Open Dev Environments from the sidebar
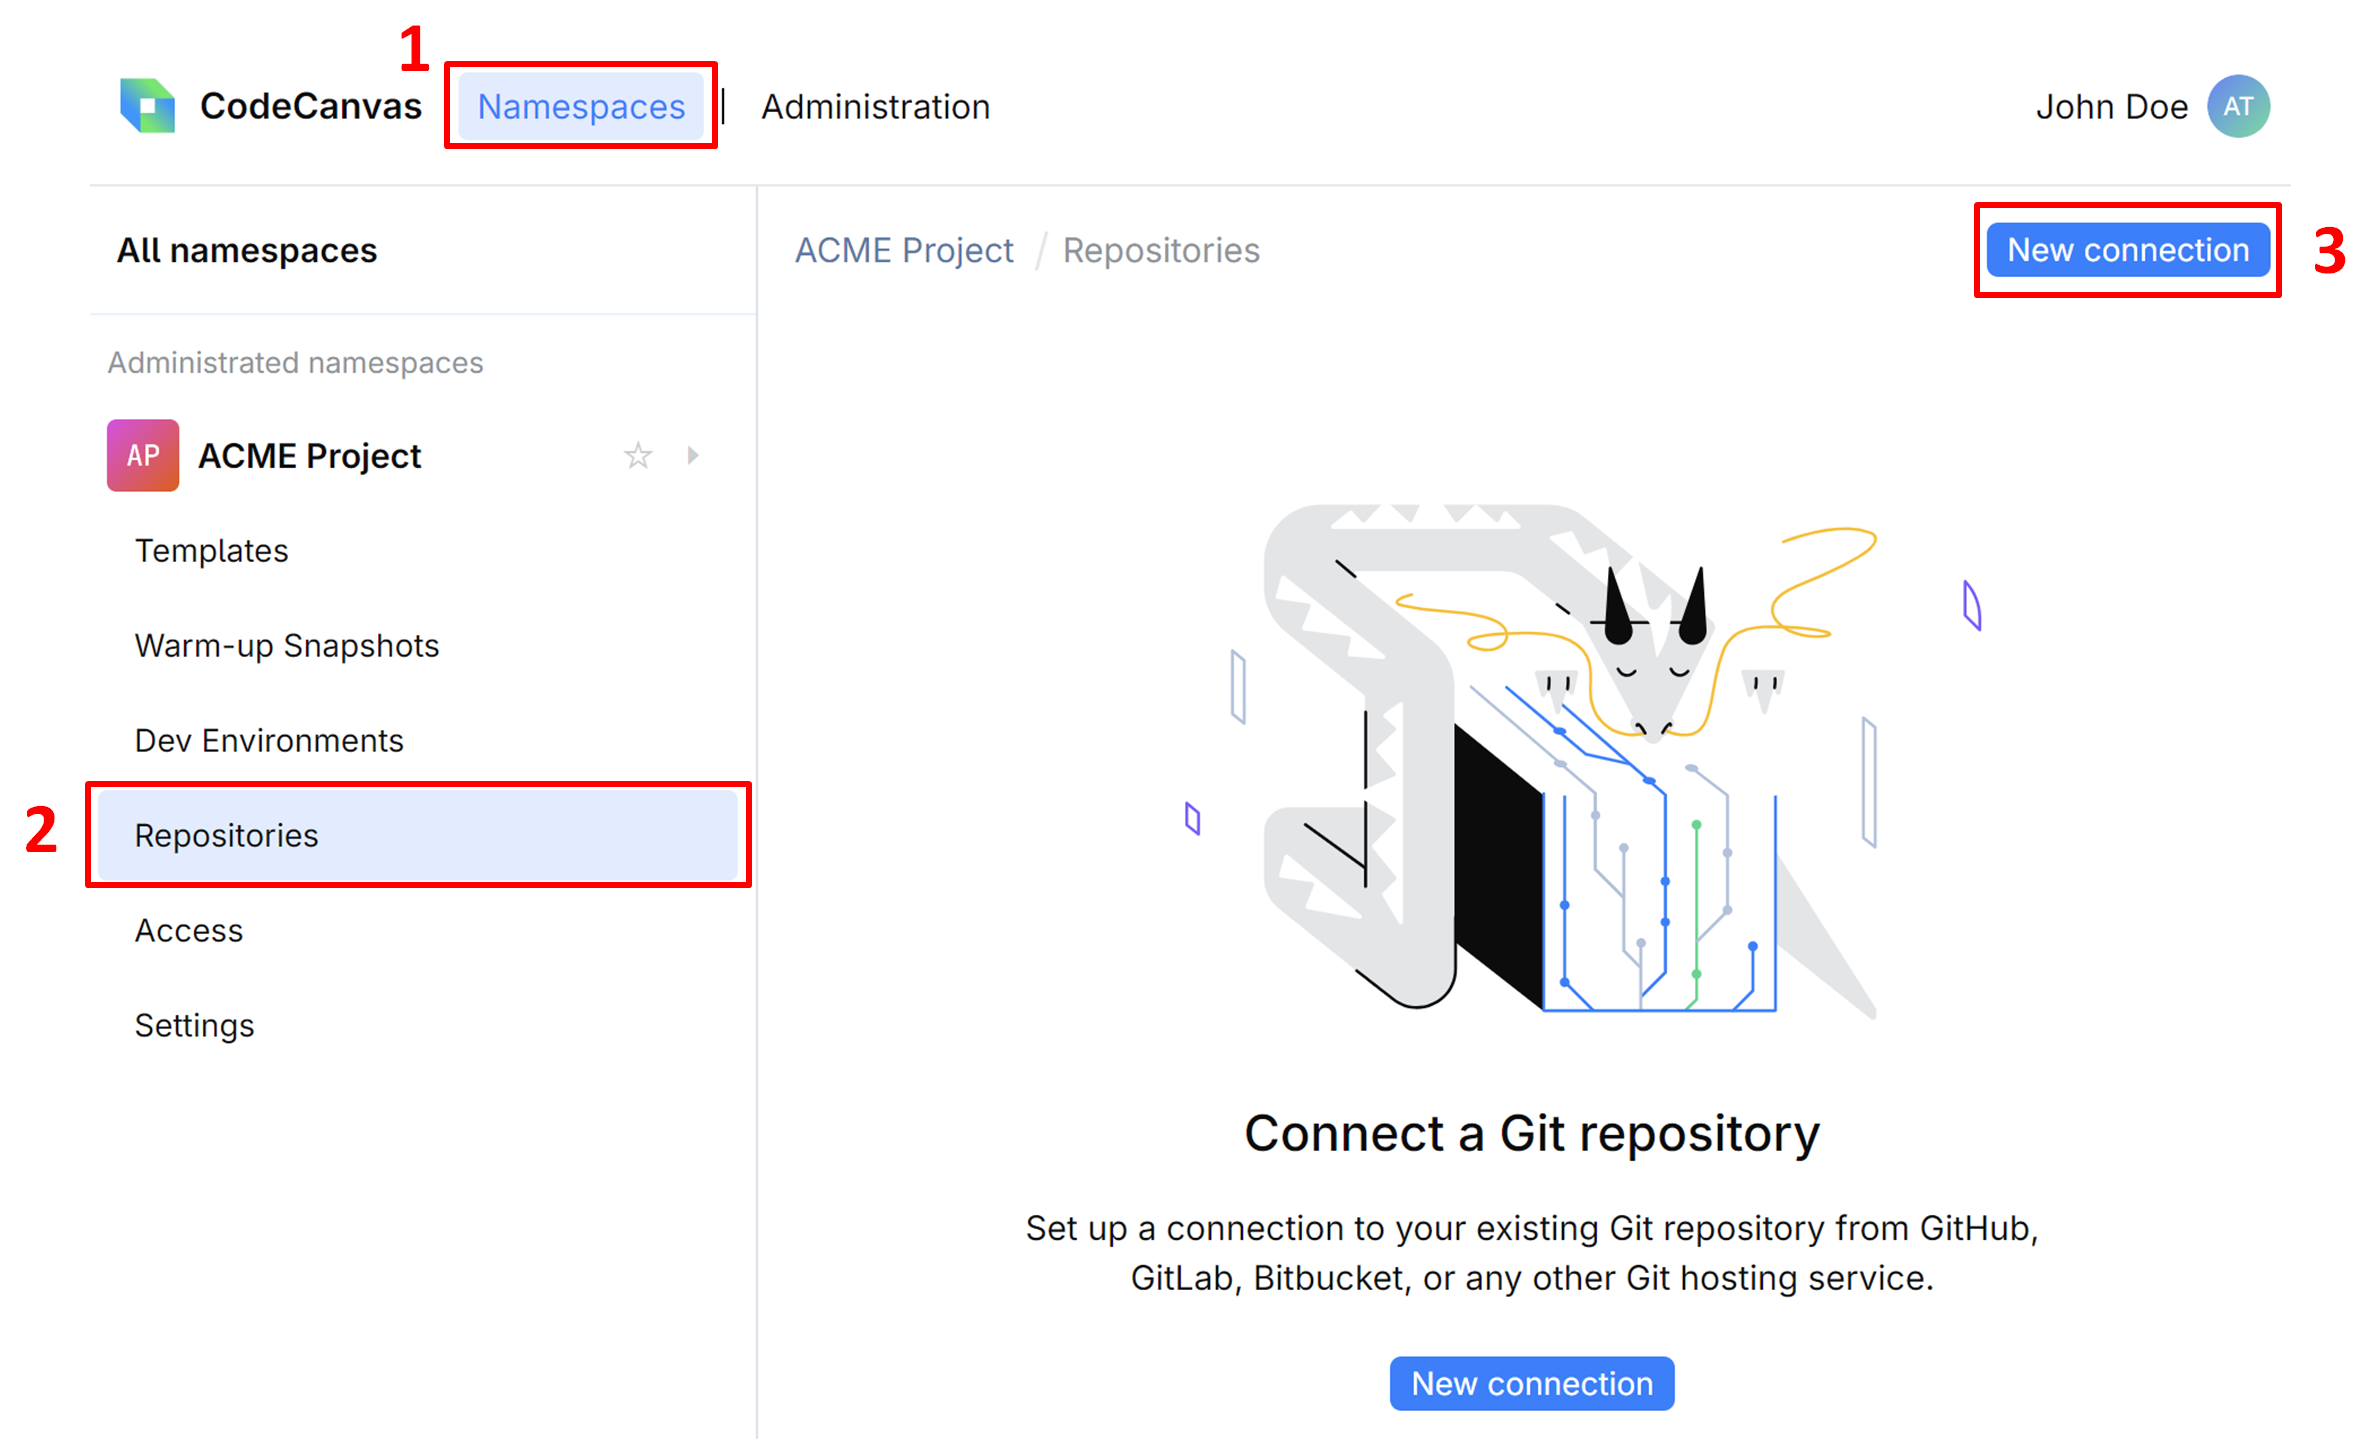2373x1455 pixels. point(268,740)
